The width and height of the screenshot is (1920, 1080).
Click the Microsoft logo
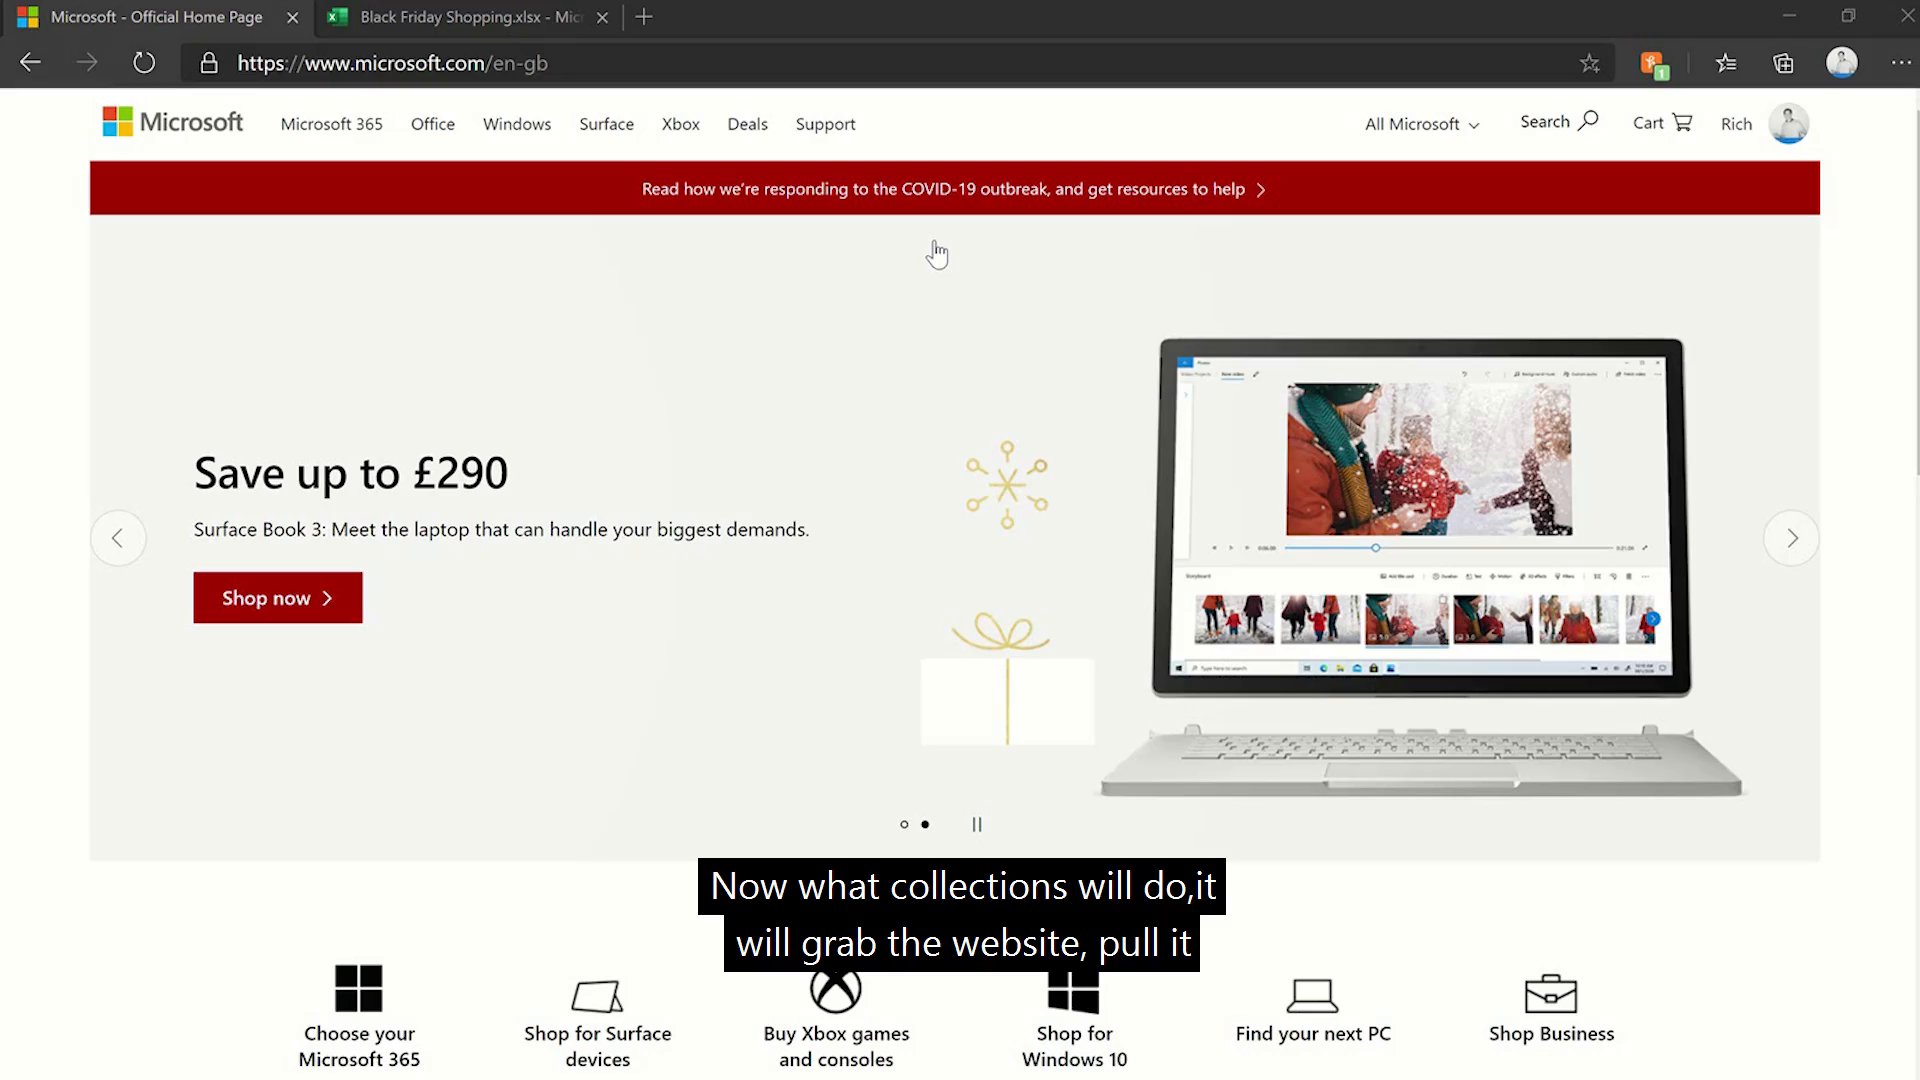pos(172,122)
